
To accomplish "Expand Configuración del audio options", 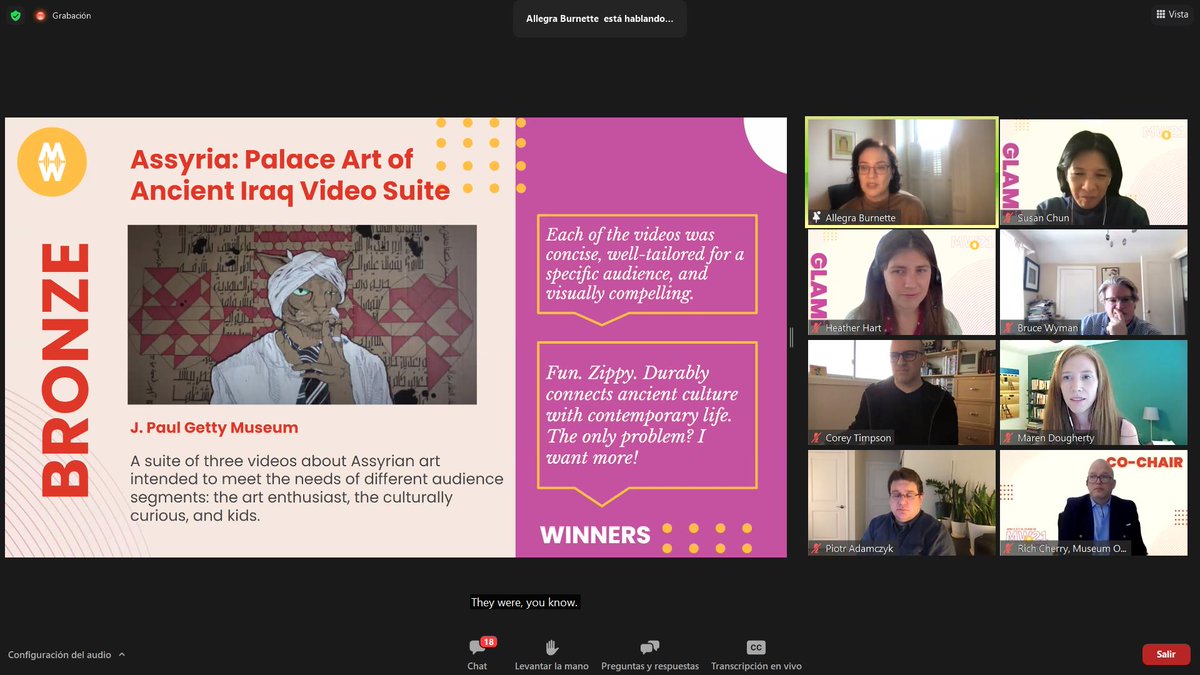I will [x=67, y=655].
